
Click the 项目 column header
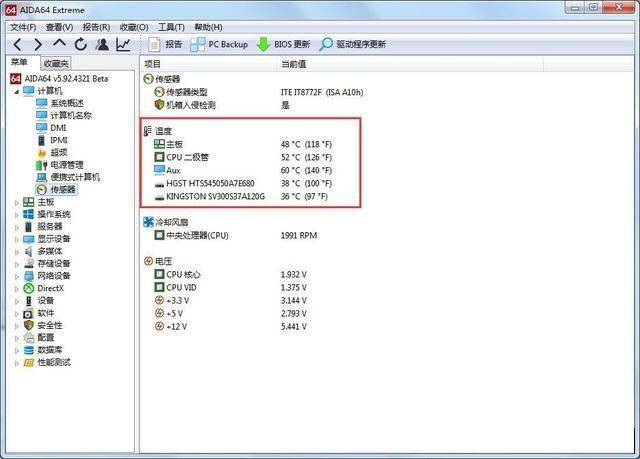[x=209, y=64]
